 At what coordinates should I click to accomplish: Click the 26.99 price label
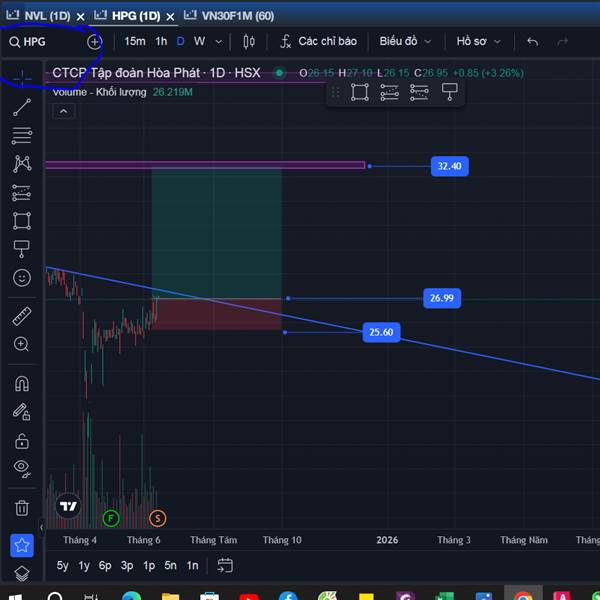pyautogui.click(x=442, y=298)
